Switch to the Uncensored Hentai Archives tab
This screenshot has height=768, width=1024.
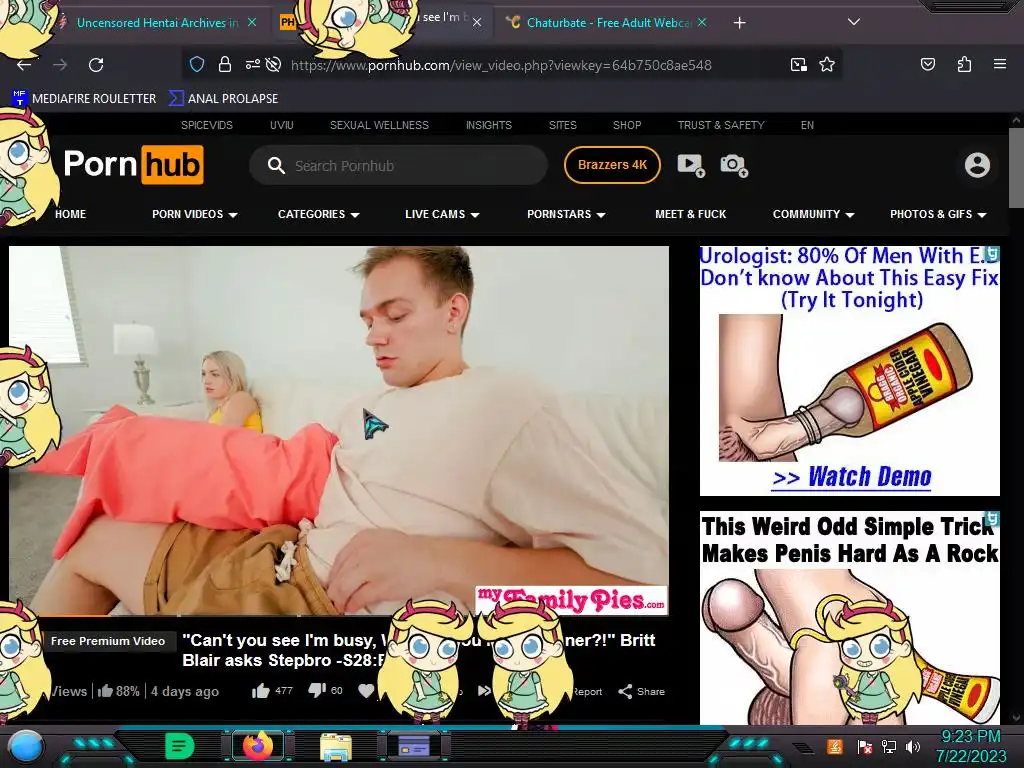(x=157, y=23)
